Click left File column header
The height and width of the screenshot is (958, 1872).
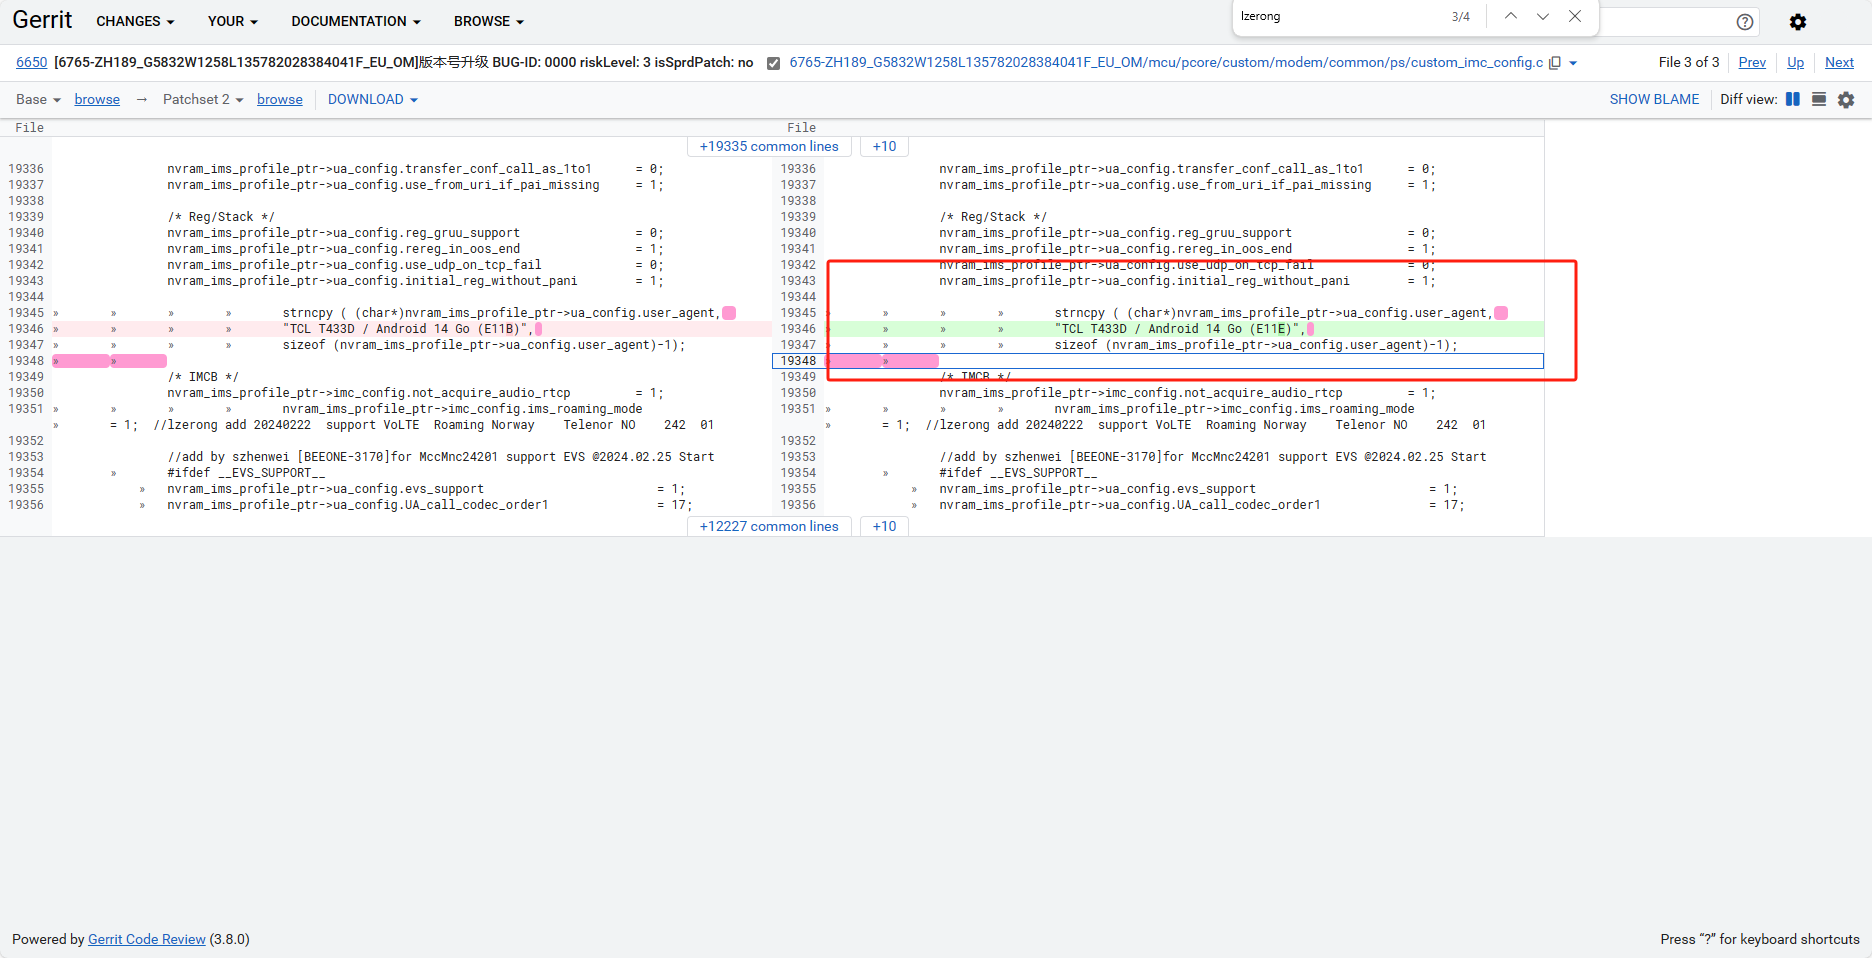[30, 128]
